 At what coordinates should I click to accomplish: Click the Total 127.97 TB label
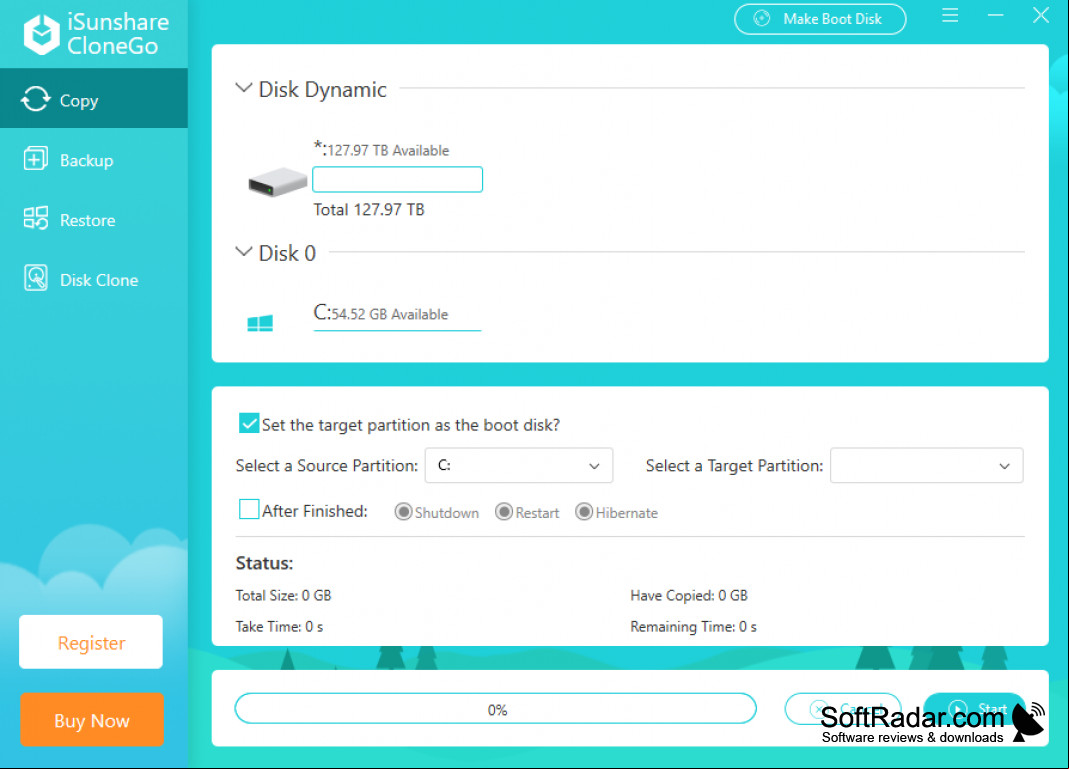(369, 209)
